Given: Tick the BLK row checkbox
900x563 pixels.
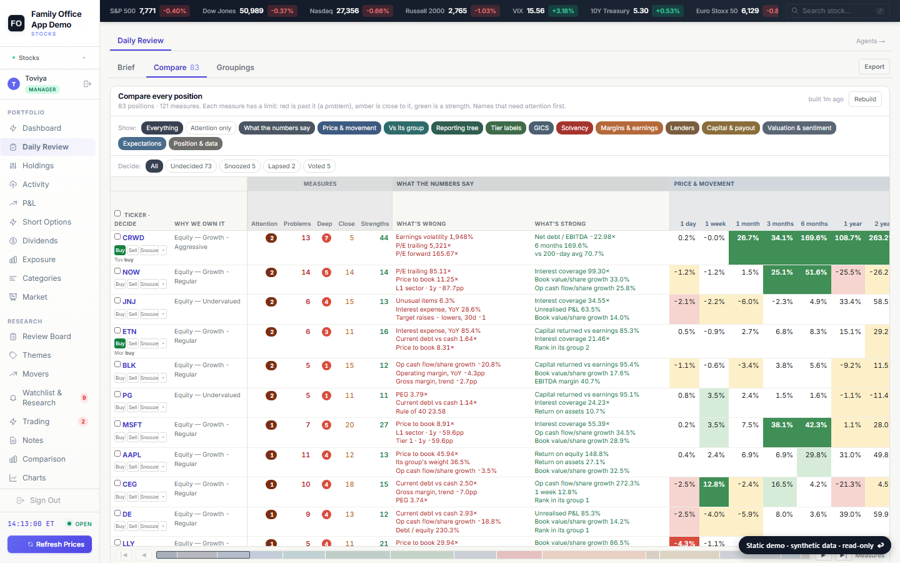Looking at the screenshot, I should [x=118, y=364].
